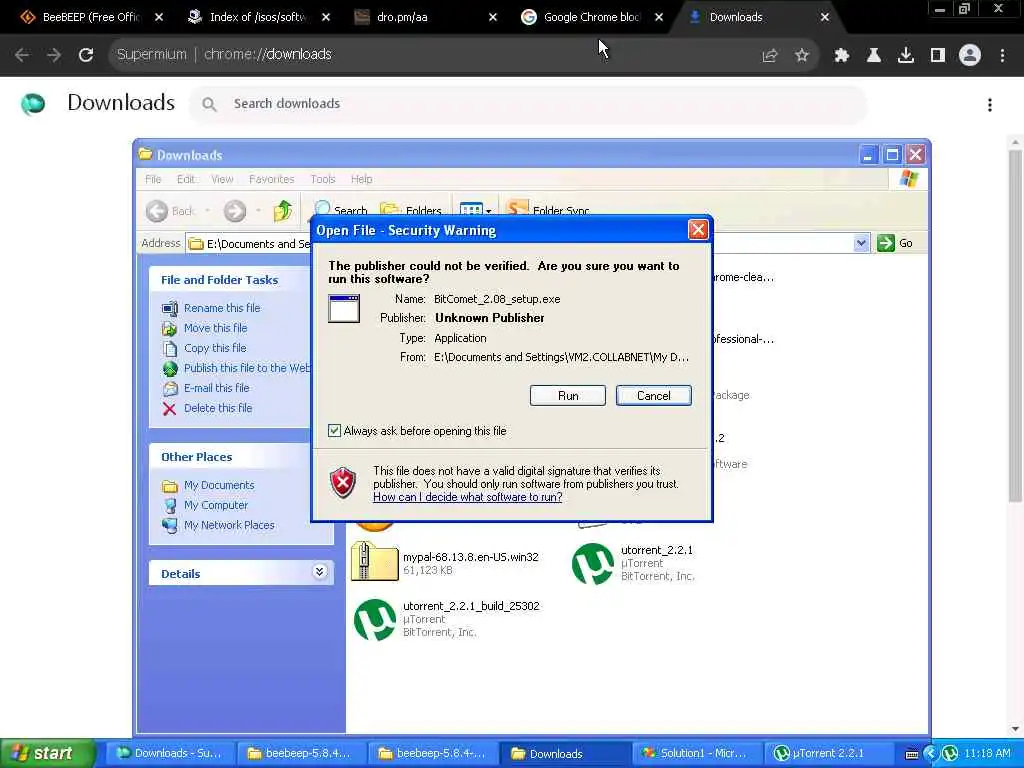Click the page vertical scrollbar
This screenshot has height=768, width=1024.
click(x=1016, y=327)
